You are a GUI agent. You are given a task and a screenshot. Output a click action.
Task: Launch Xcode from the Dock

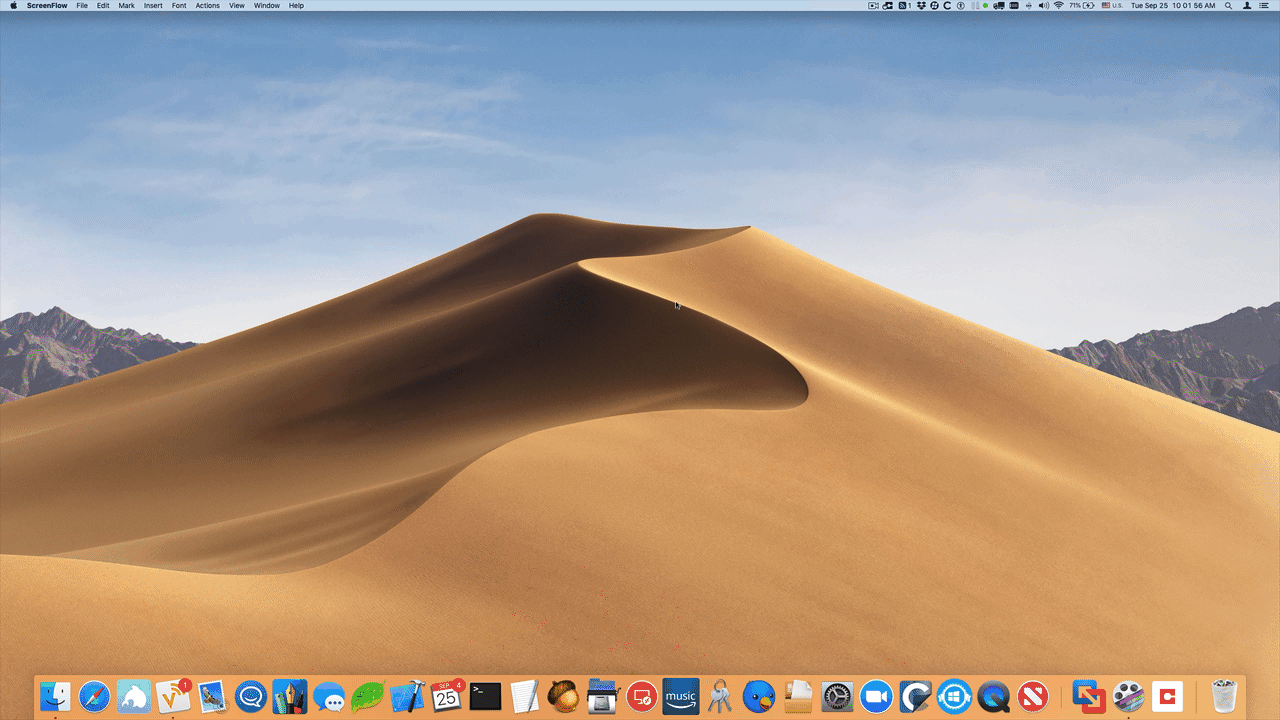pyautogui.click(x=406, y=697)
